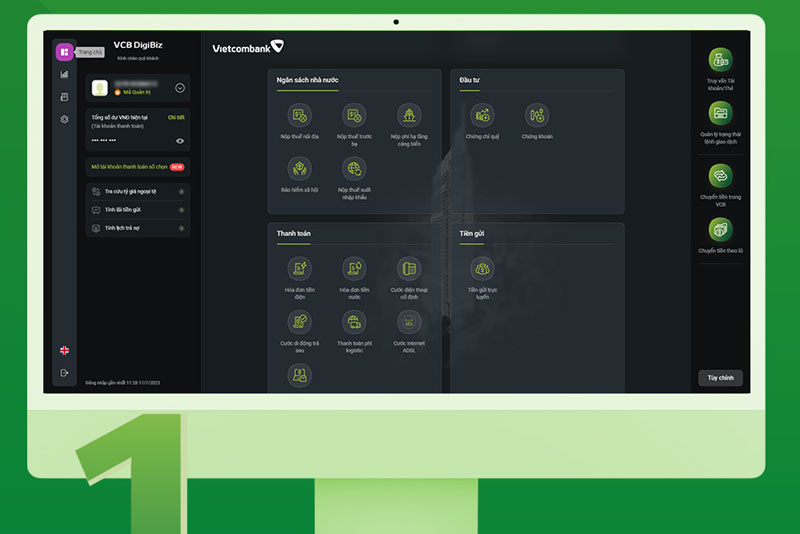
Task: Open Thanh toán phí logistic icon
Action: pos(354,322)
